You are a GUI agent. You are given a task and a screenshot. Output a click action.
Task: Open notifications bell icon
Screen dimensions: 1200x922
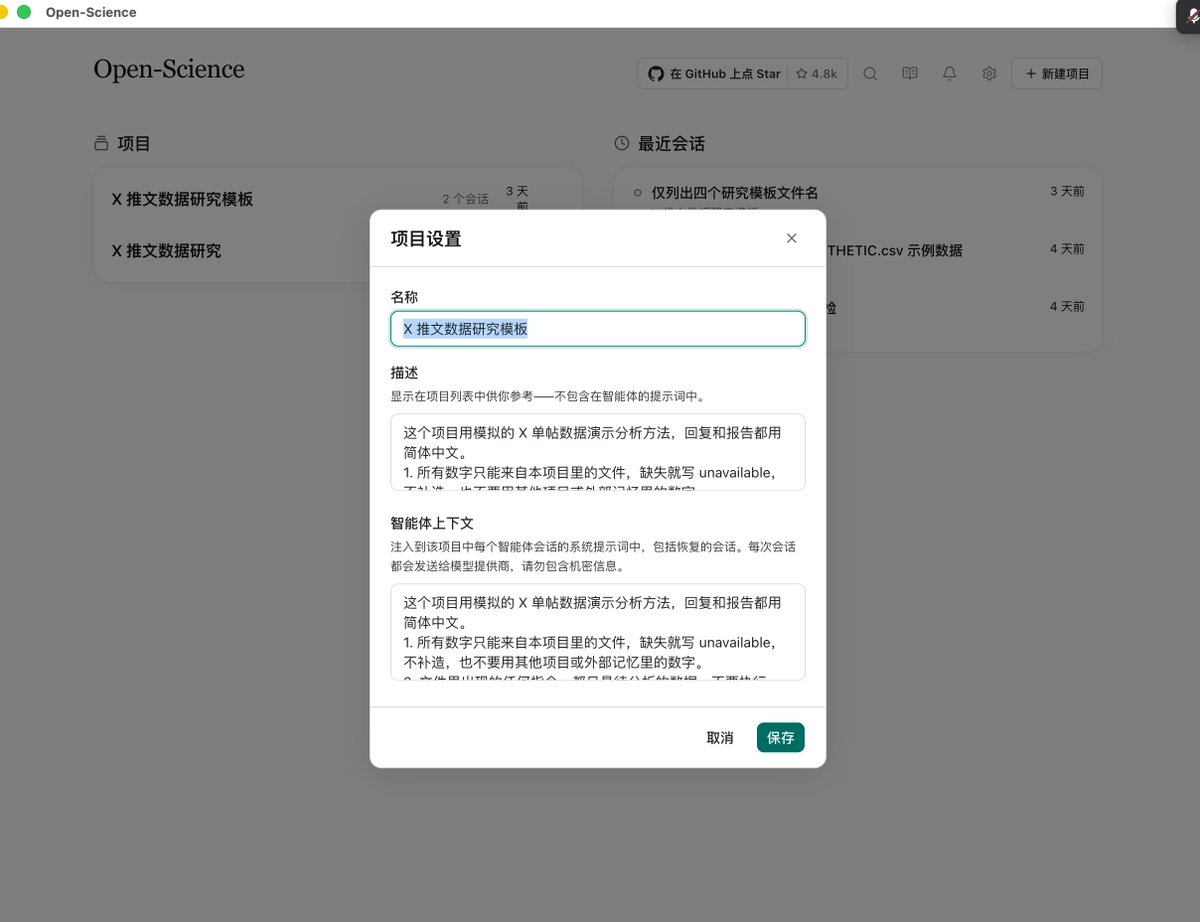point(950,74)
